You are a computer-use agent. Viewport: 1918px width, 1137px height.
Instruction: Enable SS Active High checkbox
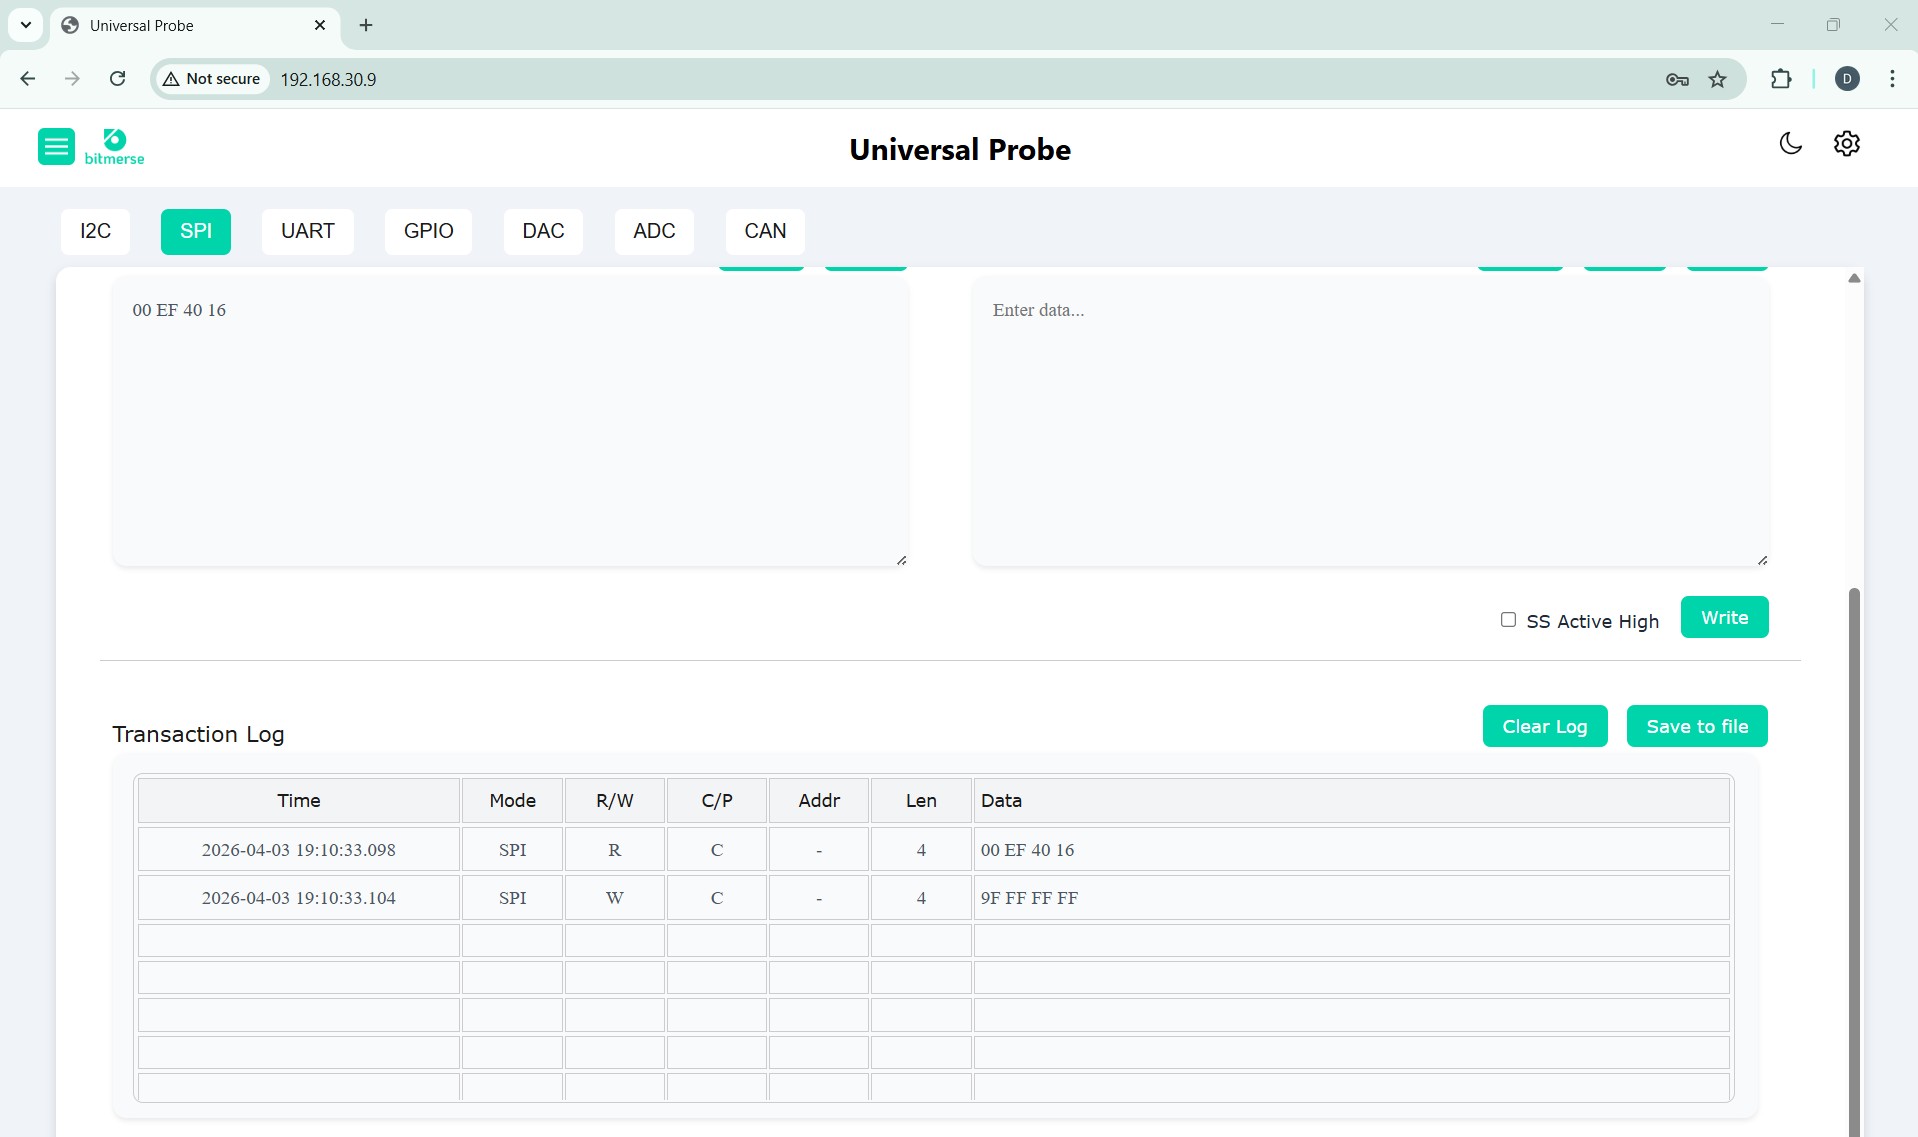pos(1508,620)
